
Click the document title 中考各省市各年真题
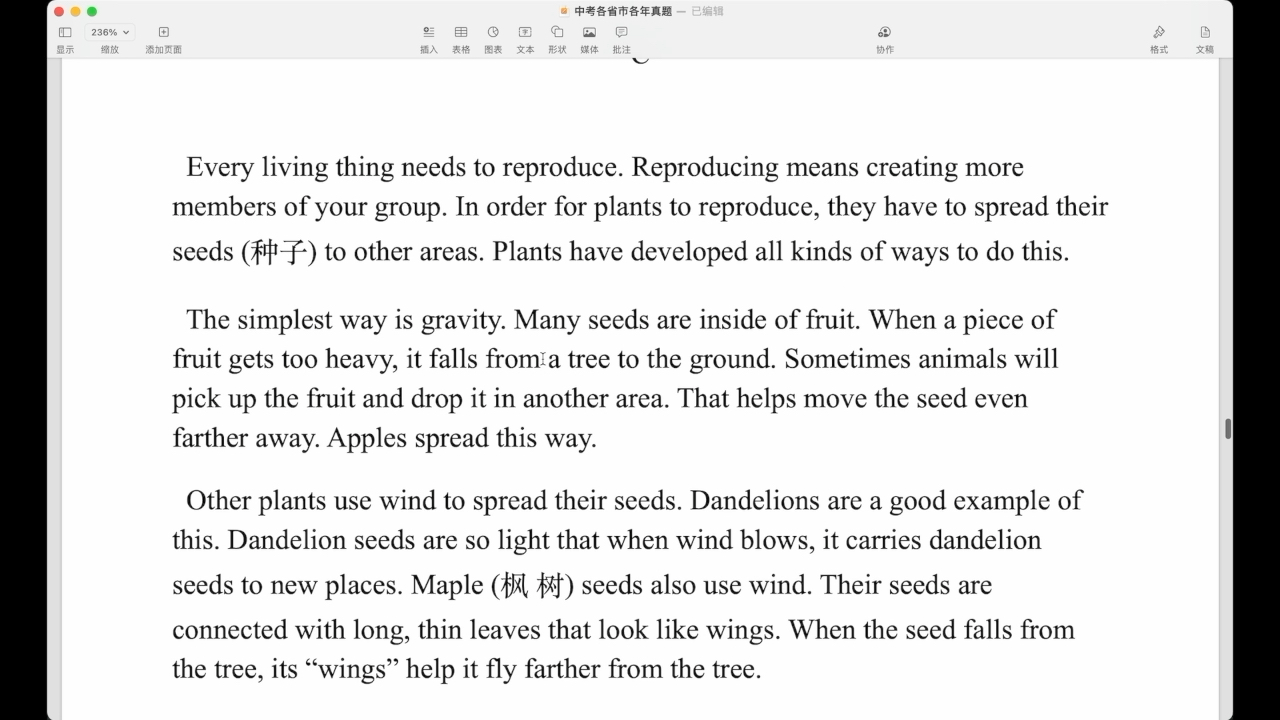(622, 11)
